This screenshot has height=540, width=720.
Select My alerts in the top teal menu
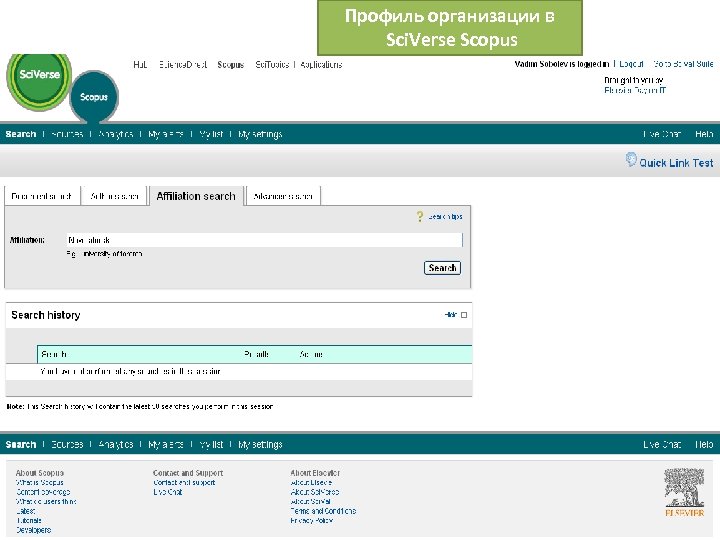click(x=166, y=134)
